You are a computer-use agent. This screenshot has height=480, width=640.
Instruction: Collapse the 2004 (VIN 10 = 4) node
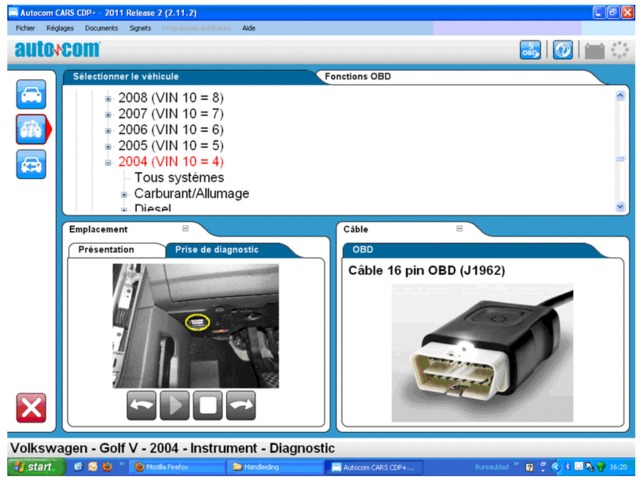pyautogui.click(x=108, y=162)
